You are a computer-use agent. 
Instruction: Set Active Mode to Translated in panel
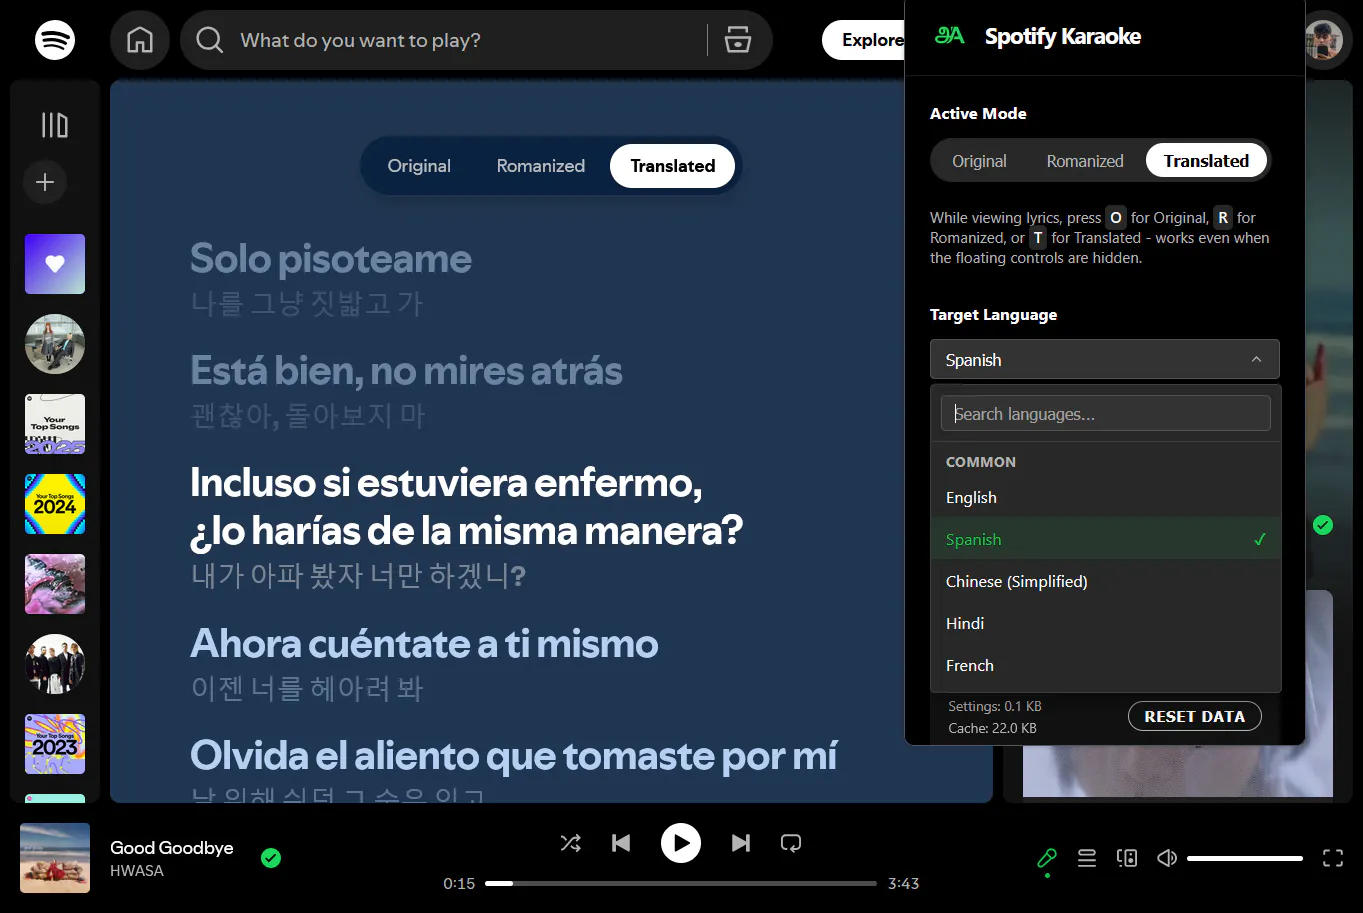click(x=1206, y=161)
